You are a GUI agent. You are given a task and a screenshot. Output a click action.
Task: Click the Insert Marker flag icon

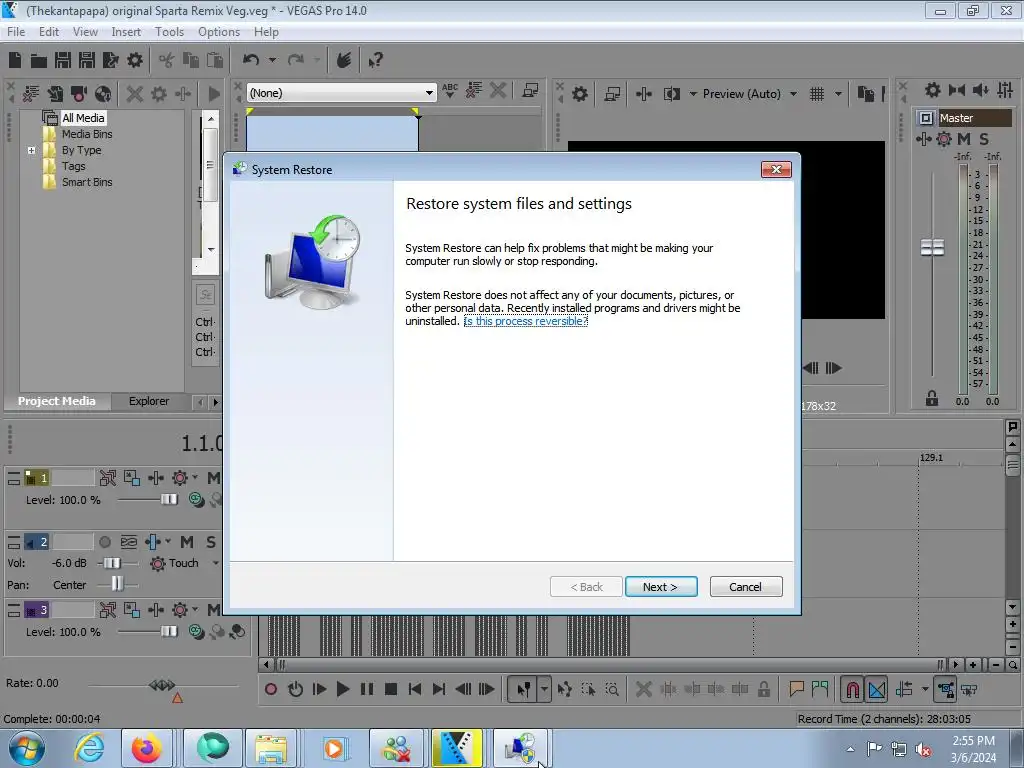tap(796, 689)
